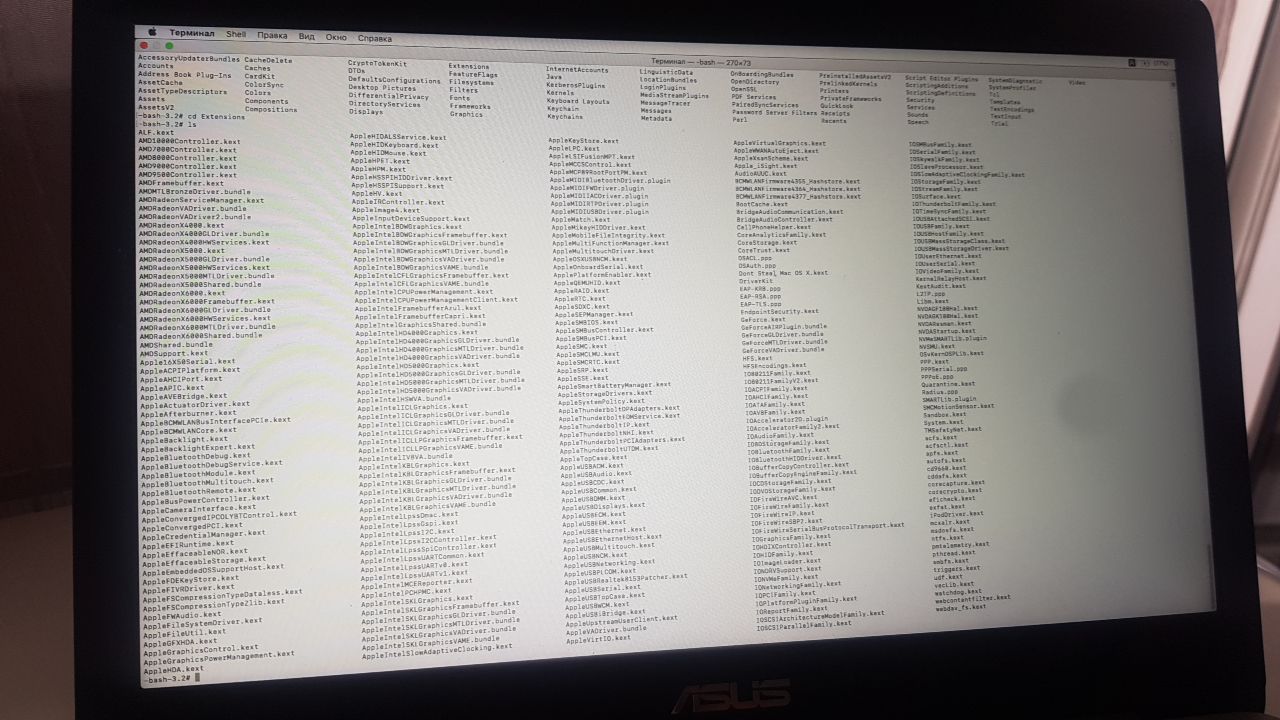Click 'AppleIntelPCHPMC.kext' entry

point(404,593)
